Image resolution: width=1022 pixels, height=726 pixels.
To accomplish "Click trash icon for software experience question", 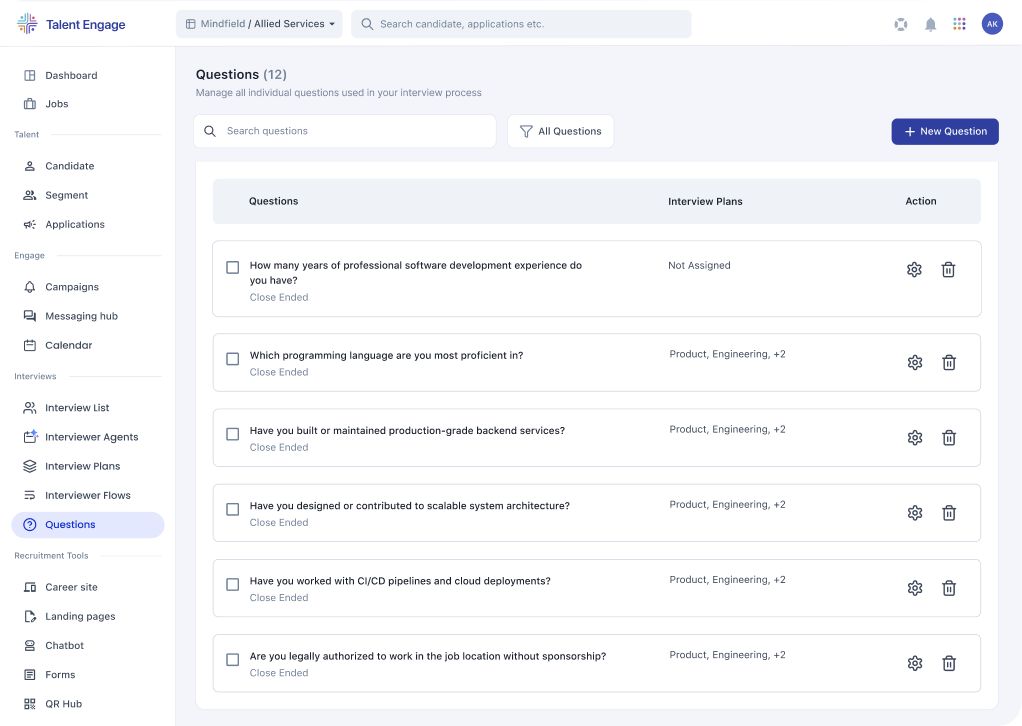I will click(x=948, y=269).
